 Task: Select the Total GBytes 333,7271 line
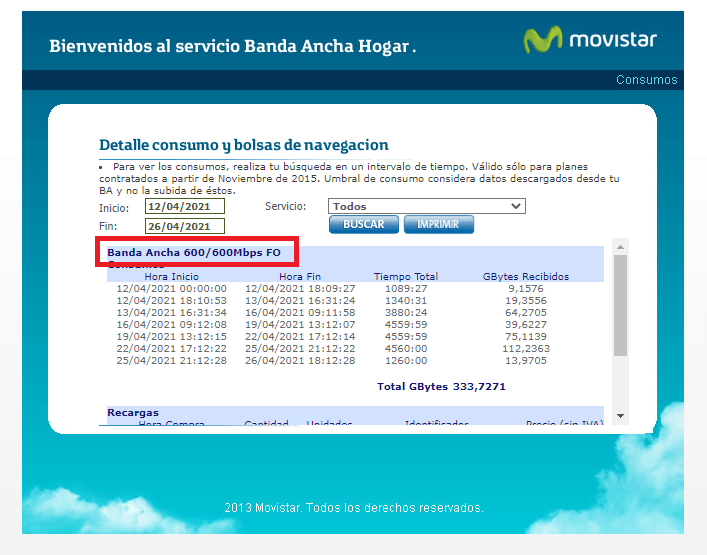click(441, 386)
